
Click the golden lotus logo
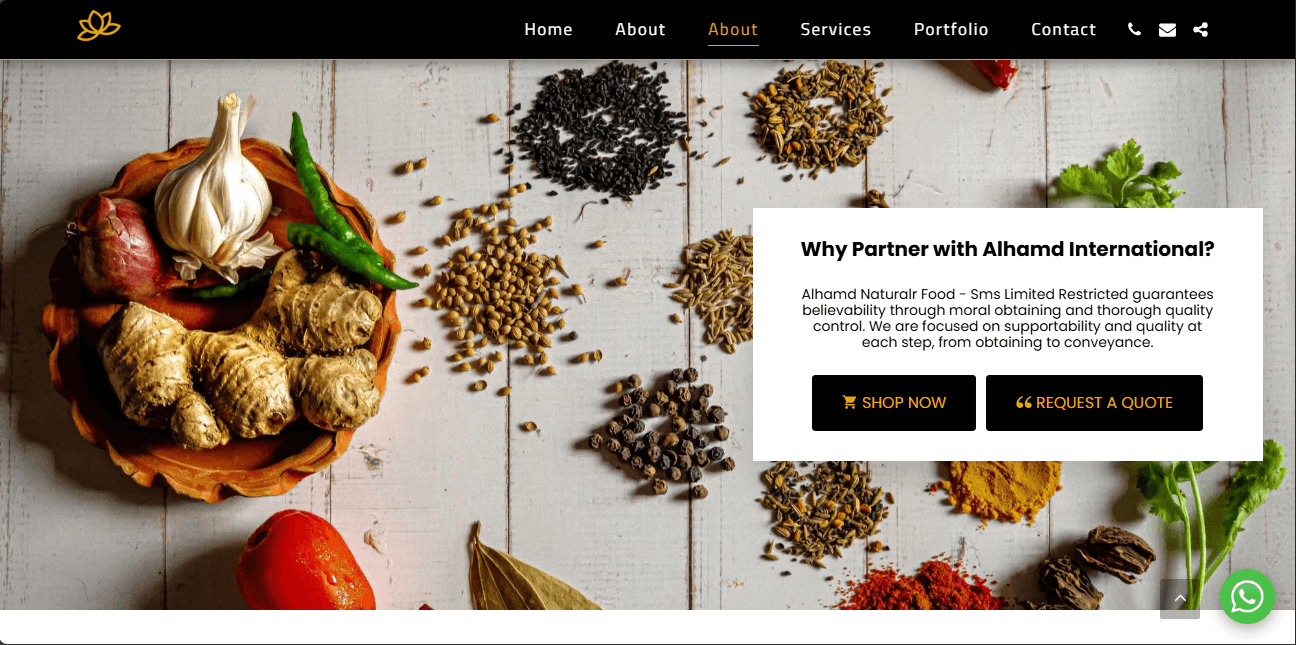[99, 26]
